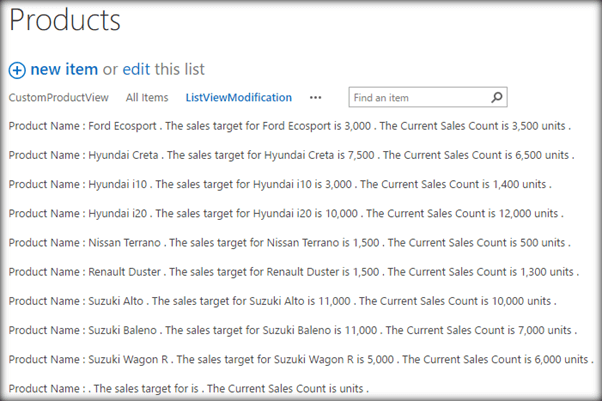Viewport: 602px width, 401px height.
Task: Click the new item link
Action: click(x=64, y=69)
